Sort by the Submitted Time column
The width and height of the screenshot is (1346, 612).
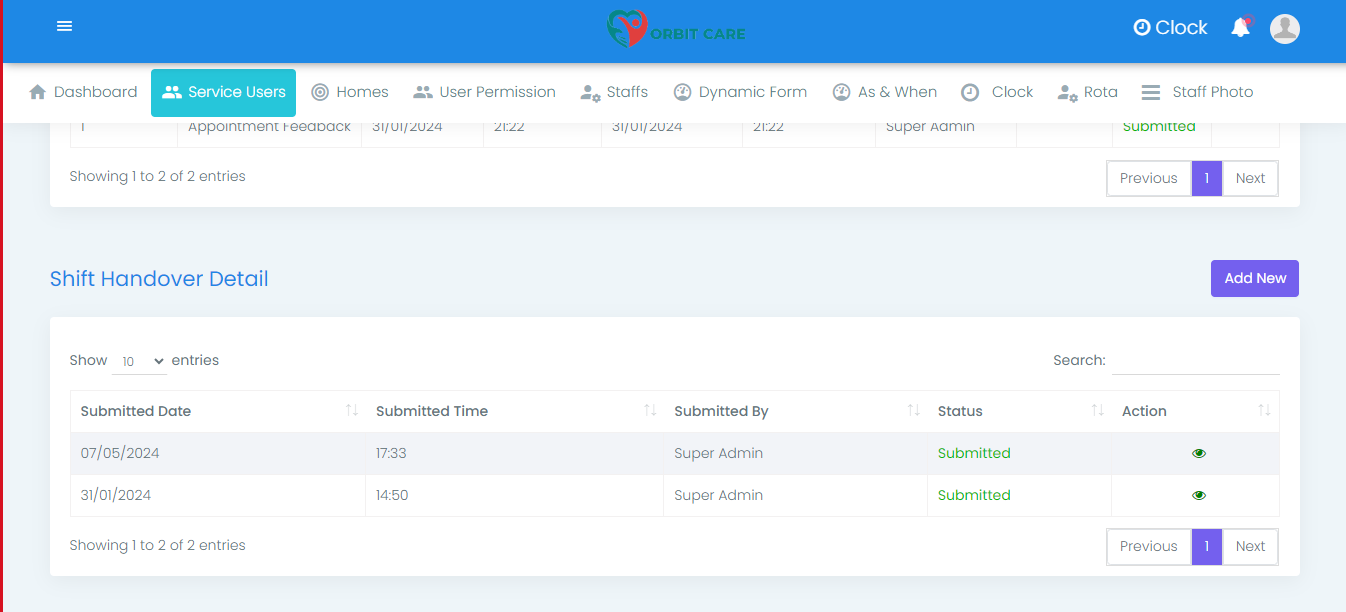click(x=432, y=411)
